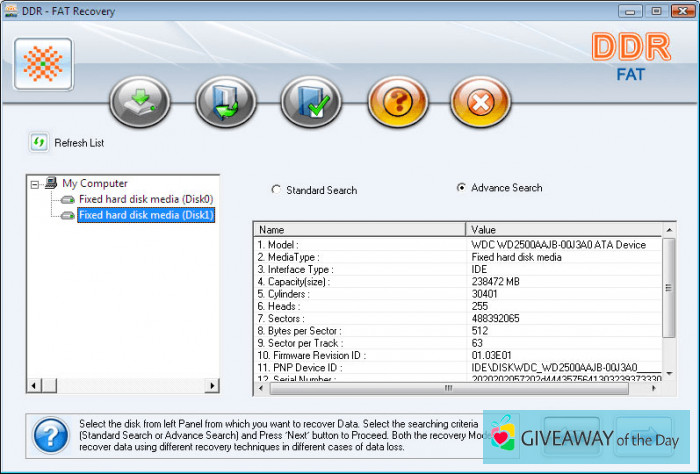
Task: Click the green arrow disk recovery icon
Action: [139, 101]
